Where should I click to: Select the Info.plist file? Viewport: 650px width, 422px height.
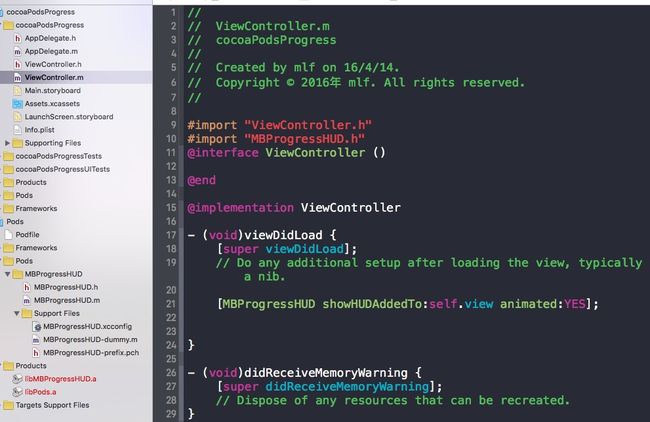coord(39,130)
